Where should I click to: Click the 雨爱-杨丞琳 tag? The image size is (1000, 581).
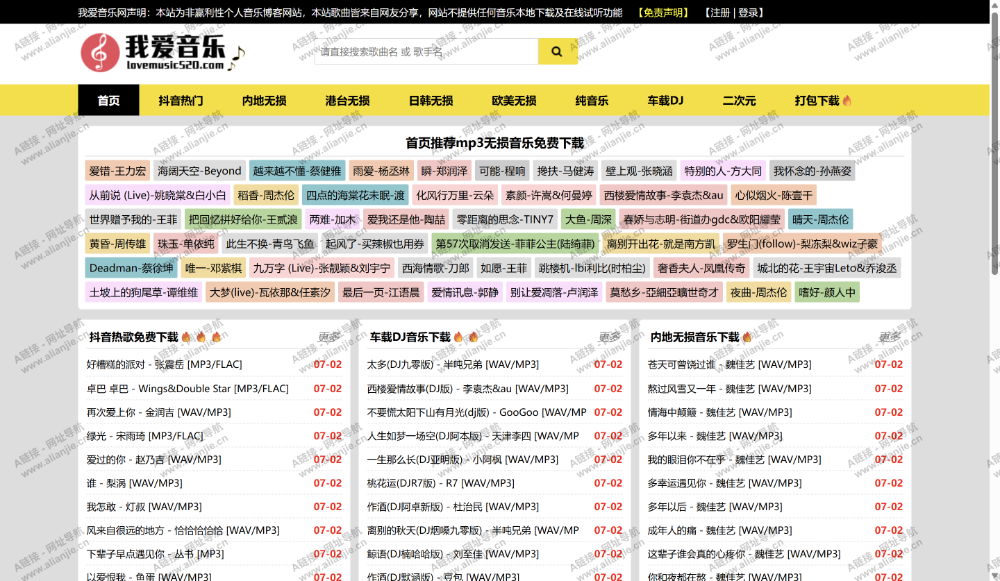coord(381,171)
